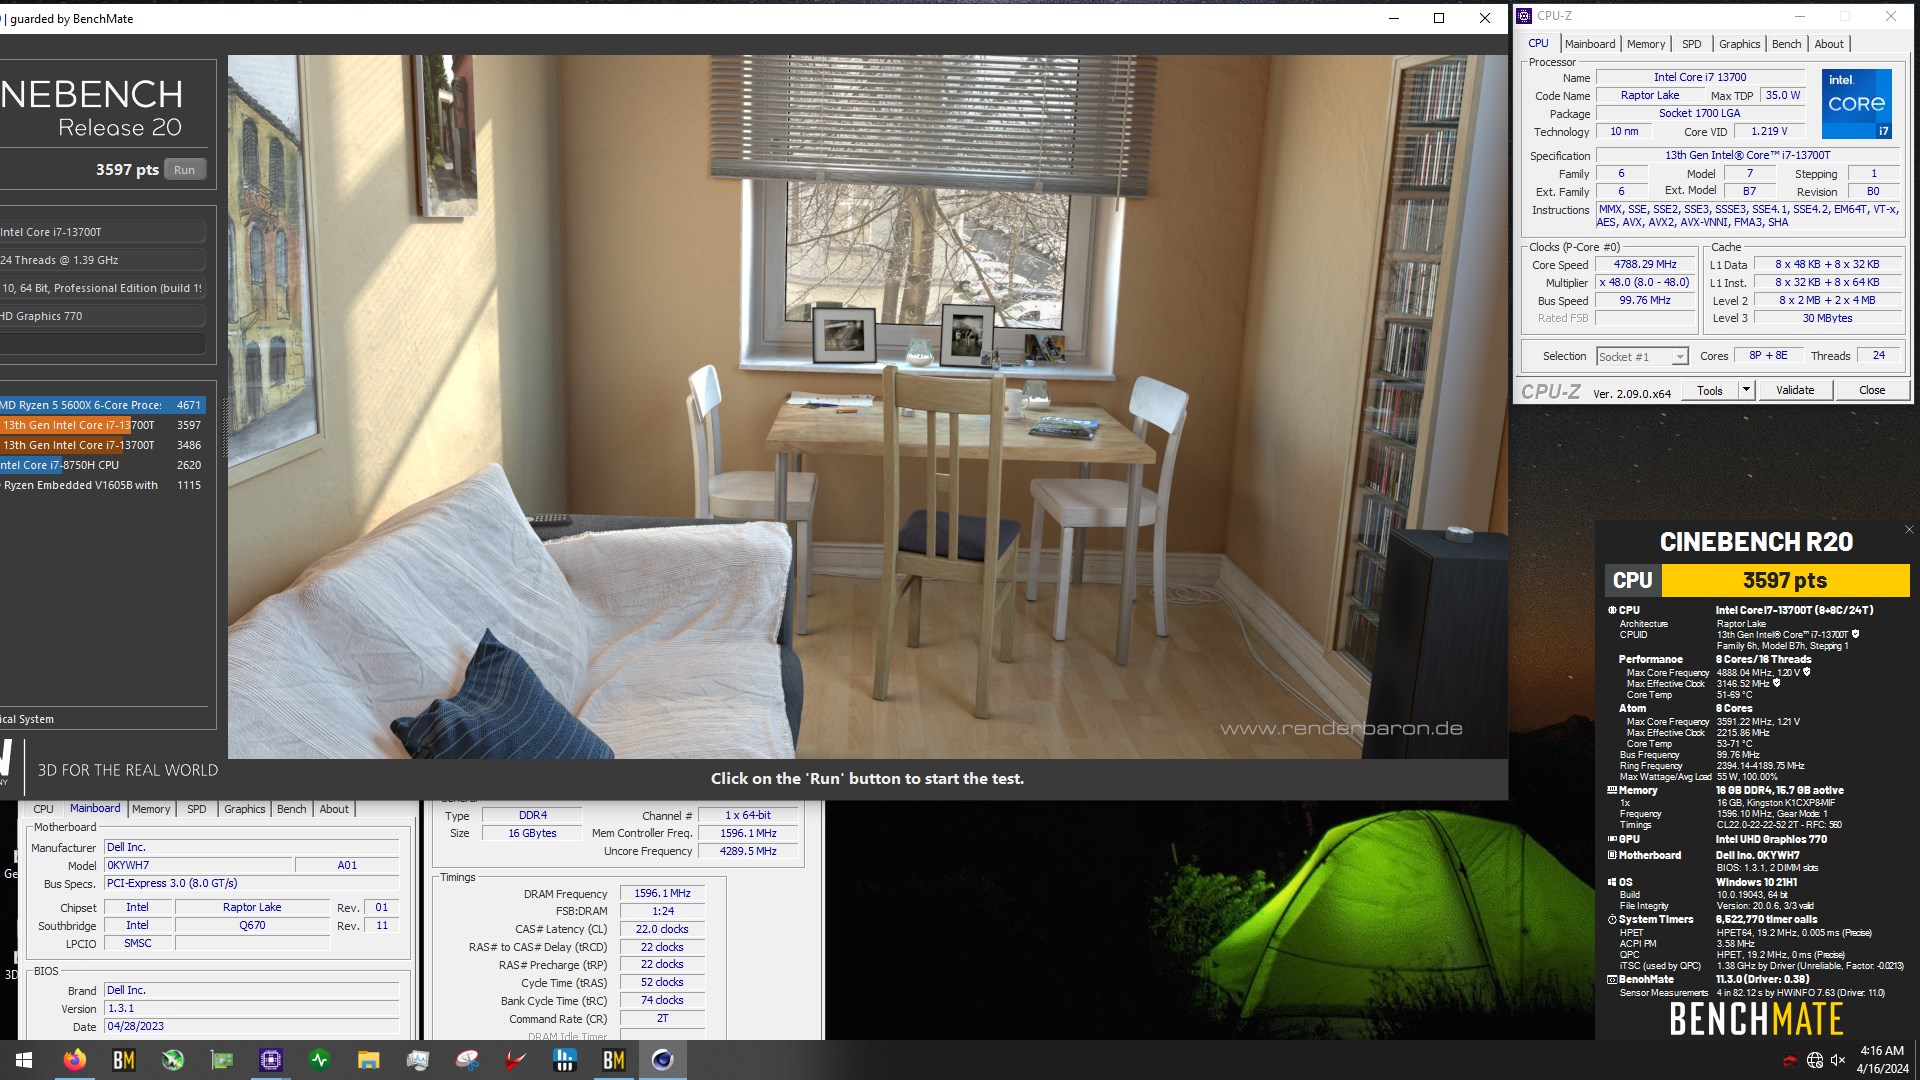1920x1080 pixels.
Task: Switch to the Memory tab in the top CPU-Z window
Action: [1646, 44]
